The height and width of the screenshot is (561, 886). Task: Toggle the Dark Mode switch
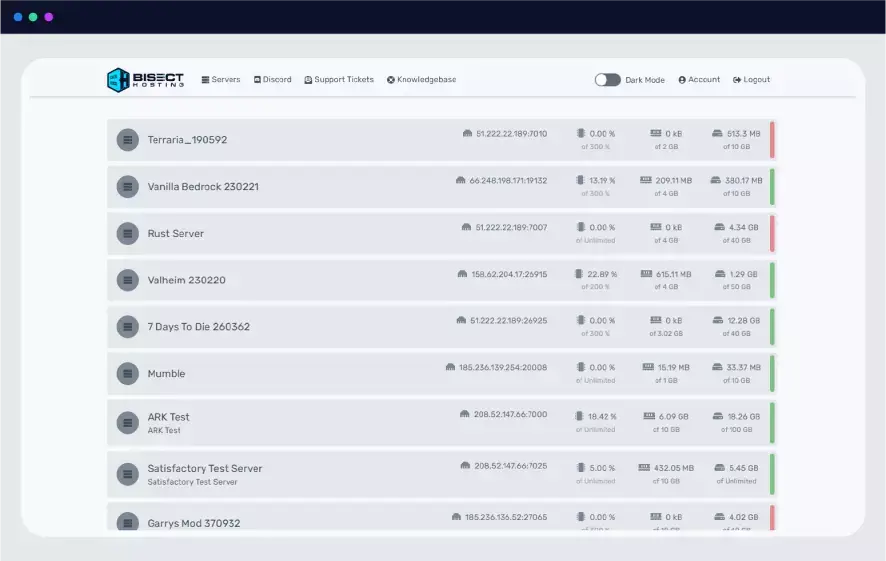pyautogui.click(x=607, y=80)
